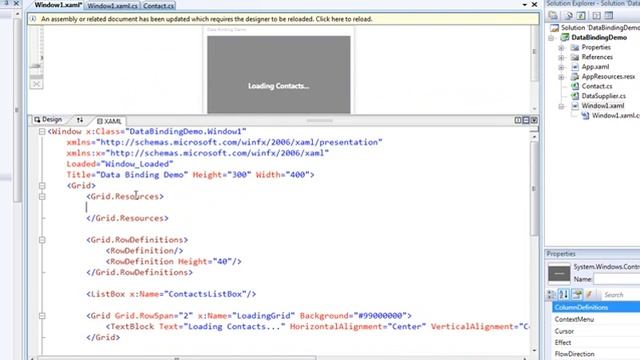This screenshot has height=360, width=640.
Task: Open the active files dropdown arrow
Action: pos(524,4)
